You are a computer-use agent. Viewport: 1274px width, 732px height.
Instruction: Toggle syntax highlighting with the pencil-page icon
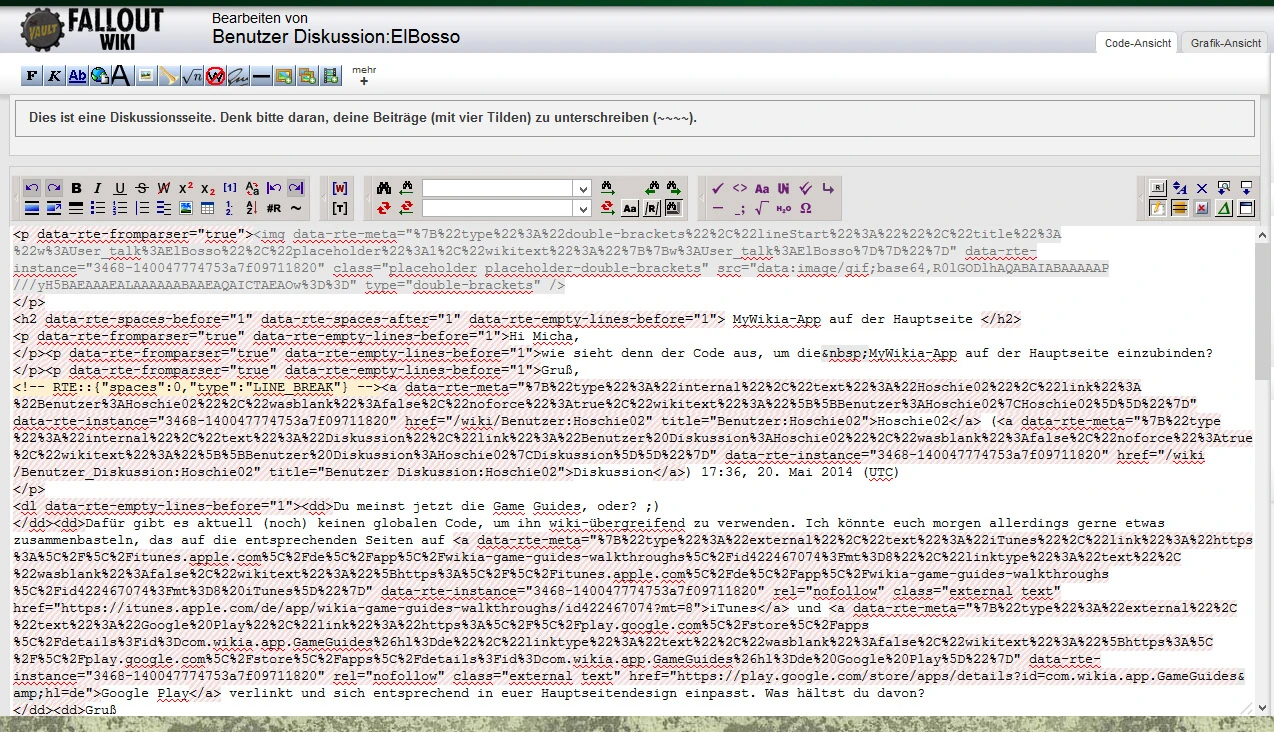point(1158,208)
